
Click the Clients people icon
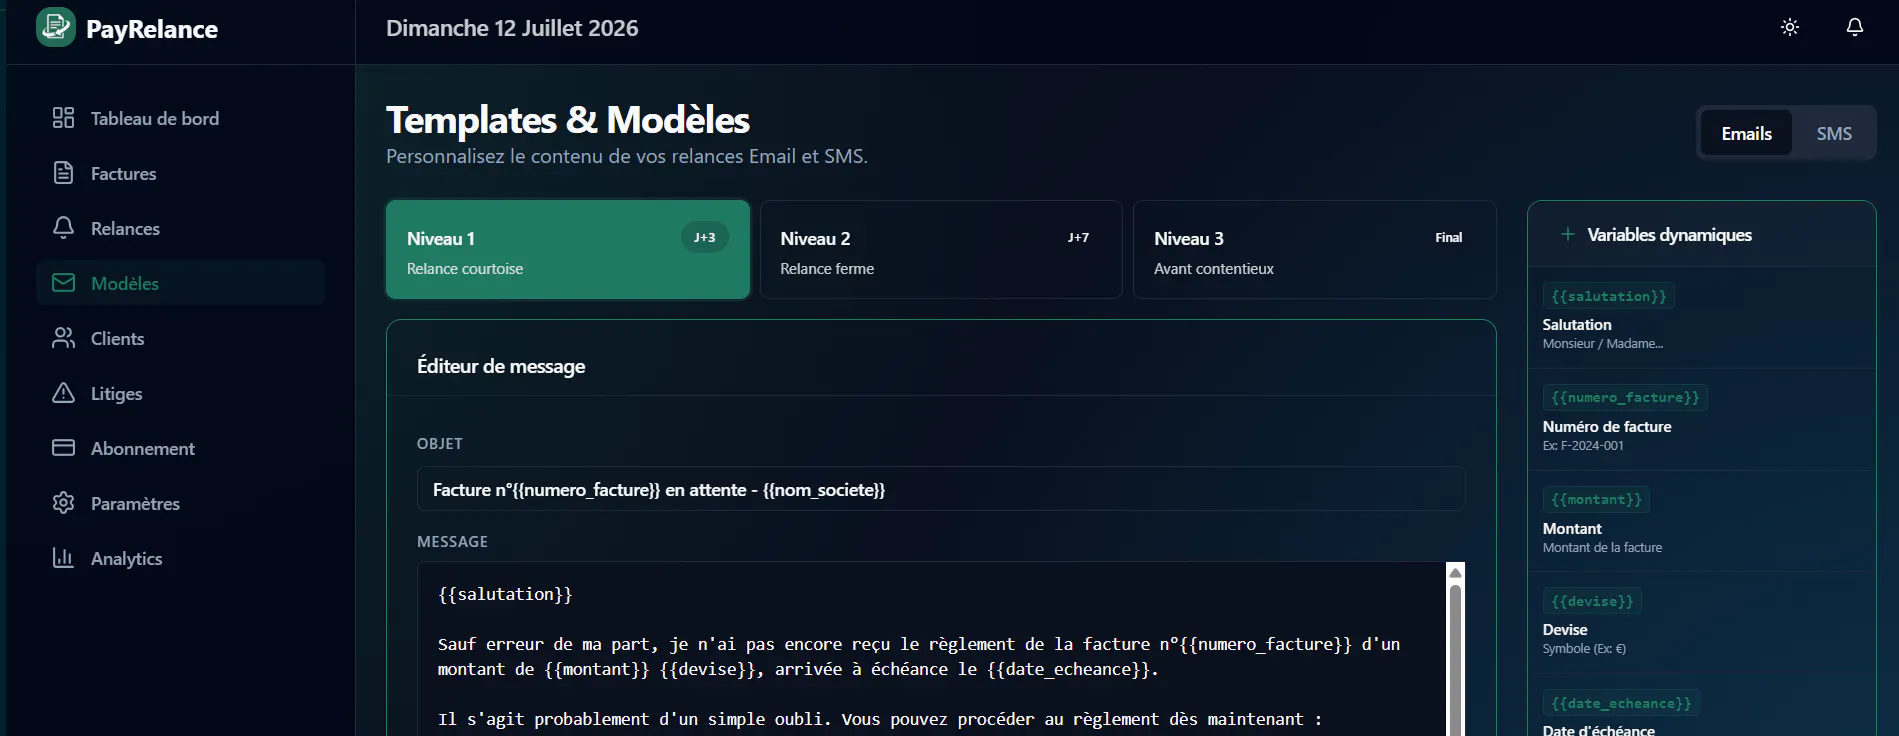[x=63, y=338]
